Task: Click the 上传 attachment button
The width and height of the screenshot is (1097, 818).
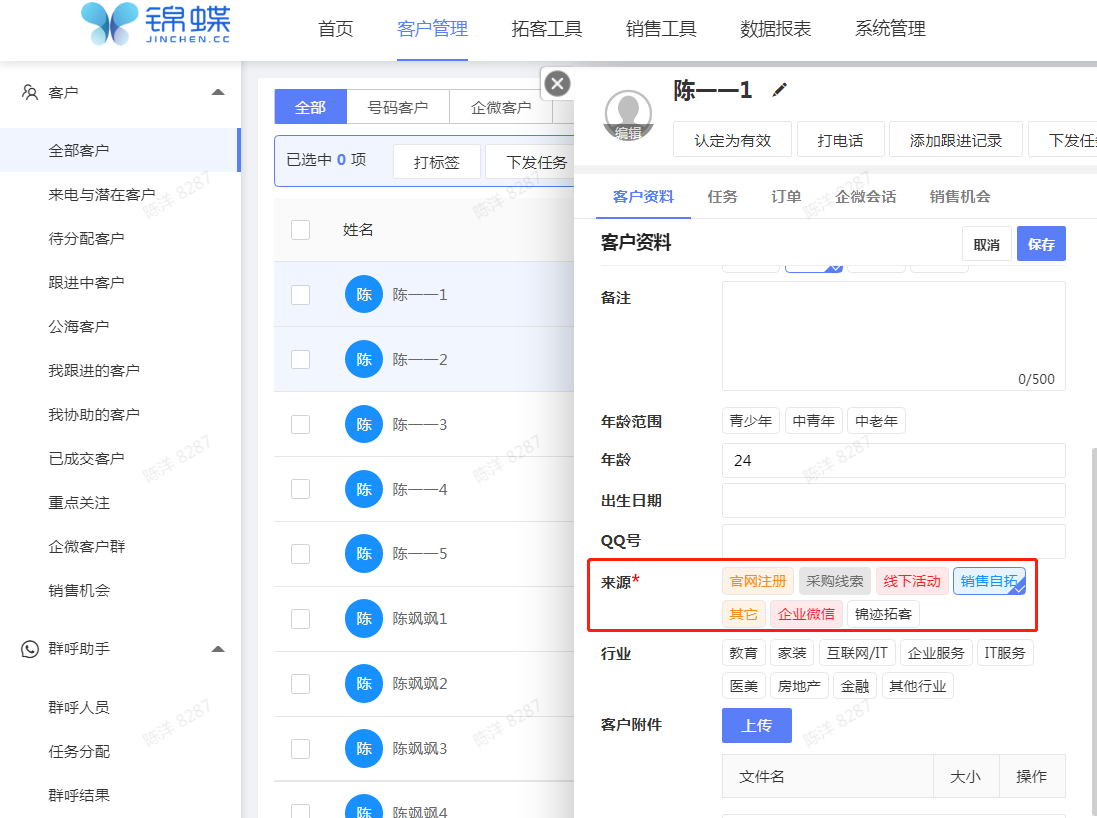Action: 757,726
